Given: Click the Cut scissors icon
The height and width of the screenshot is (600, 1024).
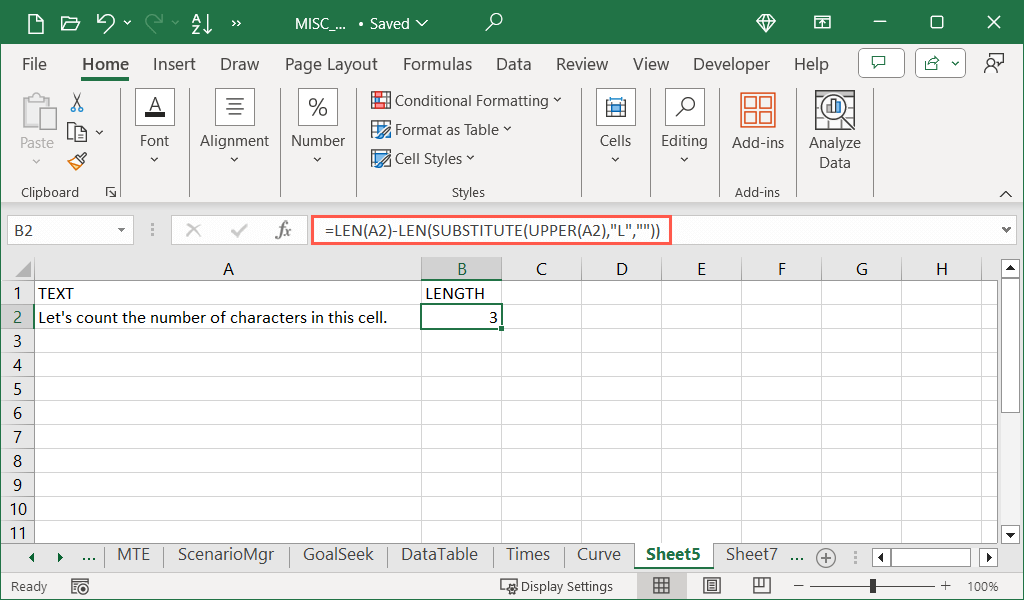Looking at the screenshot, I should [x=77, y=103].
